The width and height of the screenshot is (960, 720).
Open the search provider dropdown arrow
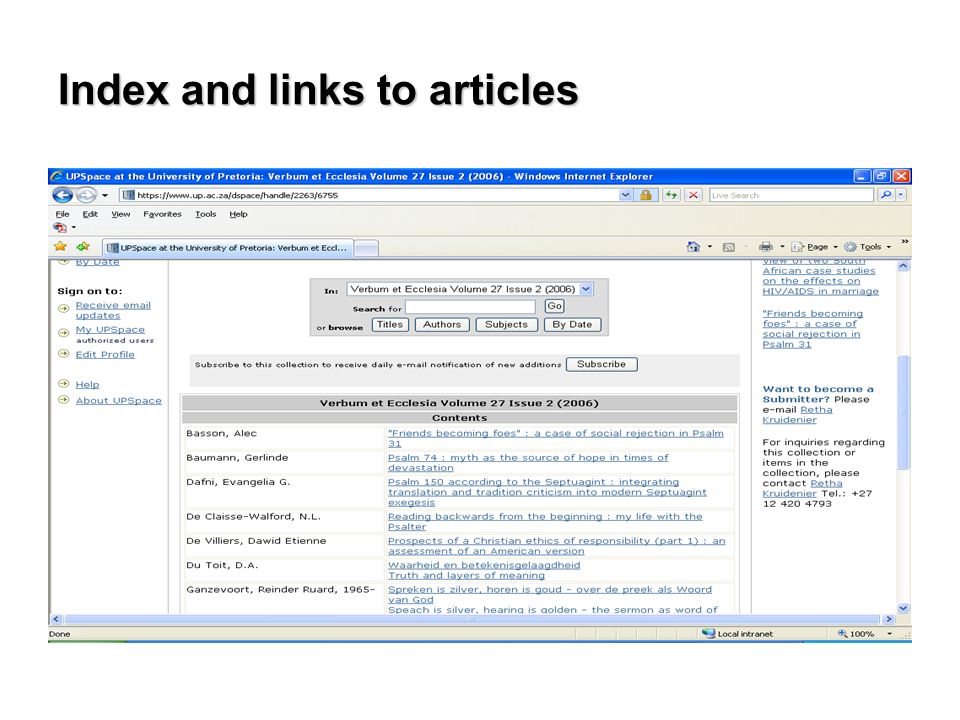901,195
